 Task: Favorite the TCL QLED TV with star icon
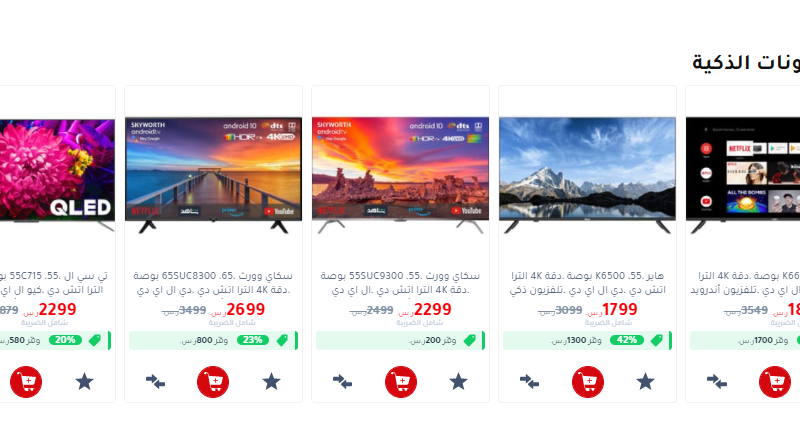[84, 382]
